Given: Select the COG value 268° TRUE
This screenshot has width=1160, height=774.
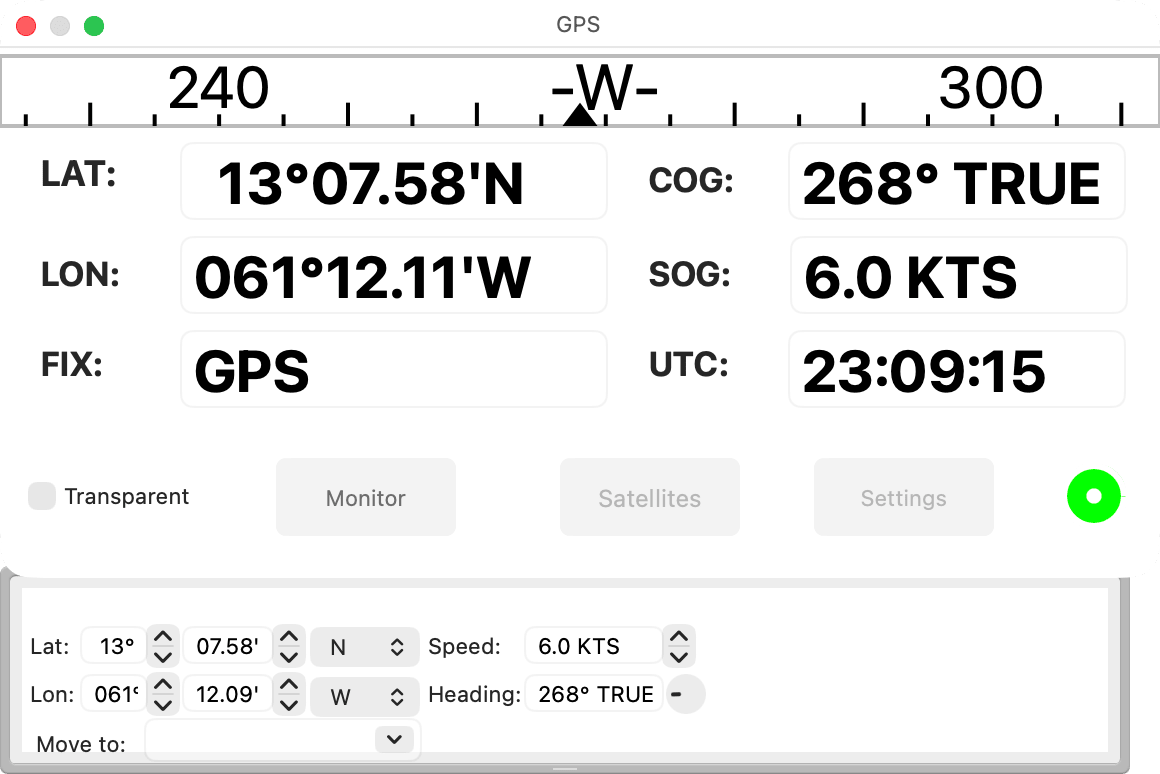Looking at the screenshot, I should click(x=957, y=182).
